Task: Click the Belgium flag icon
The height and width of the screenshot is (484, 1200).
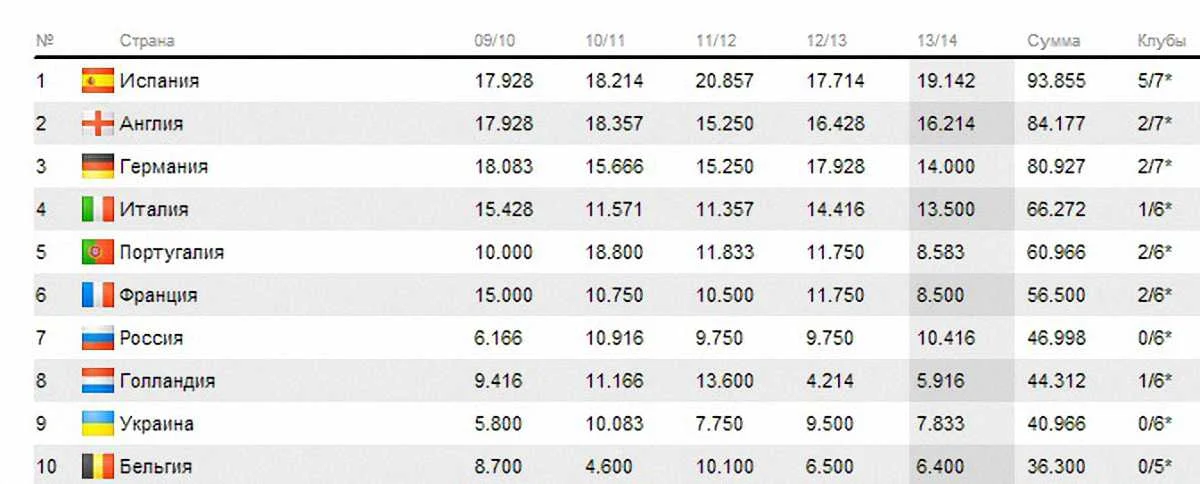Action: (98, 466)
